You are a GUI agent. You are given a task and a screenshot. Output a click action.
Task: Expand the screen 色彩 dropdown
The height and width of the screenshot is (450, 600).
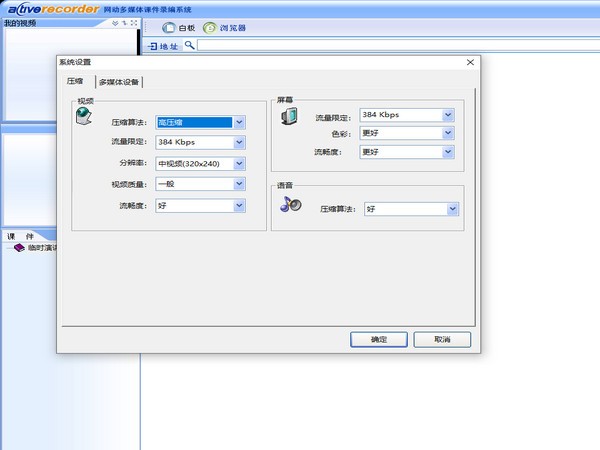tap(448, 133)
